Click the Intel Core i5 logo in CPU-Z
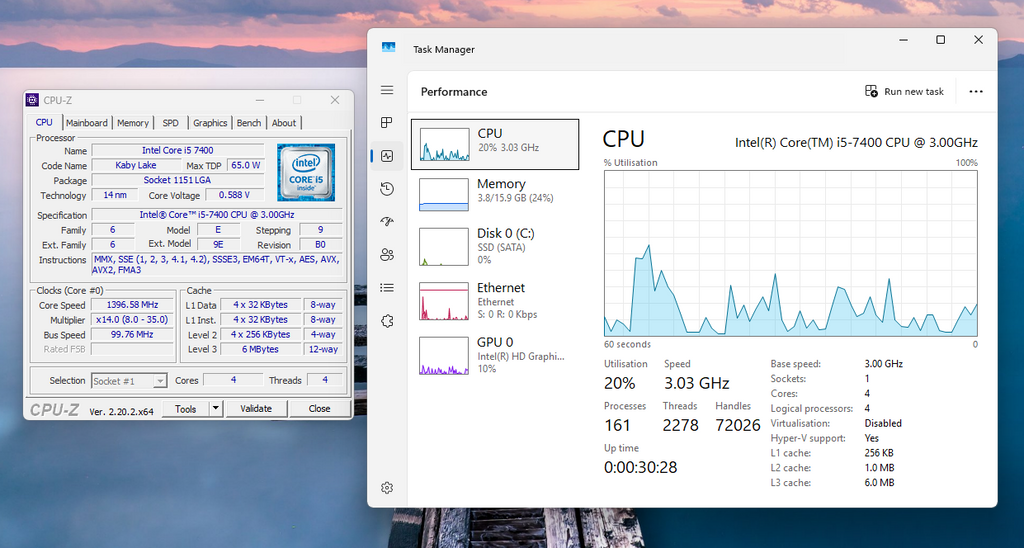The image size is (1024, 548). [306, 172]
